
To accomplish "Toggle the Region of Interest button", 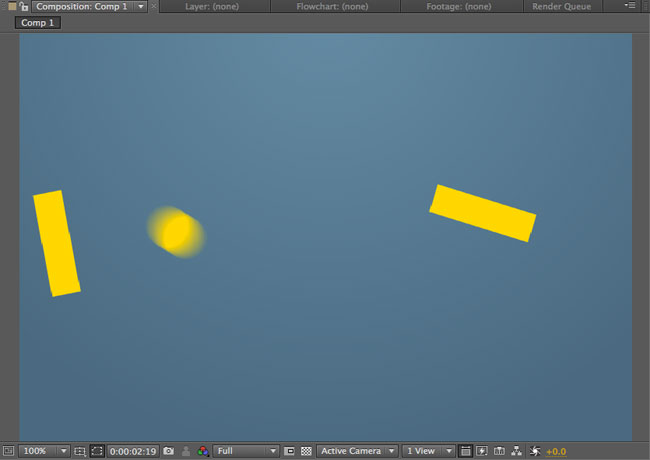I will pyautogui.click(x=289, y=451).
